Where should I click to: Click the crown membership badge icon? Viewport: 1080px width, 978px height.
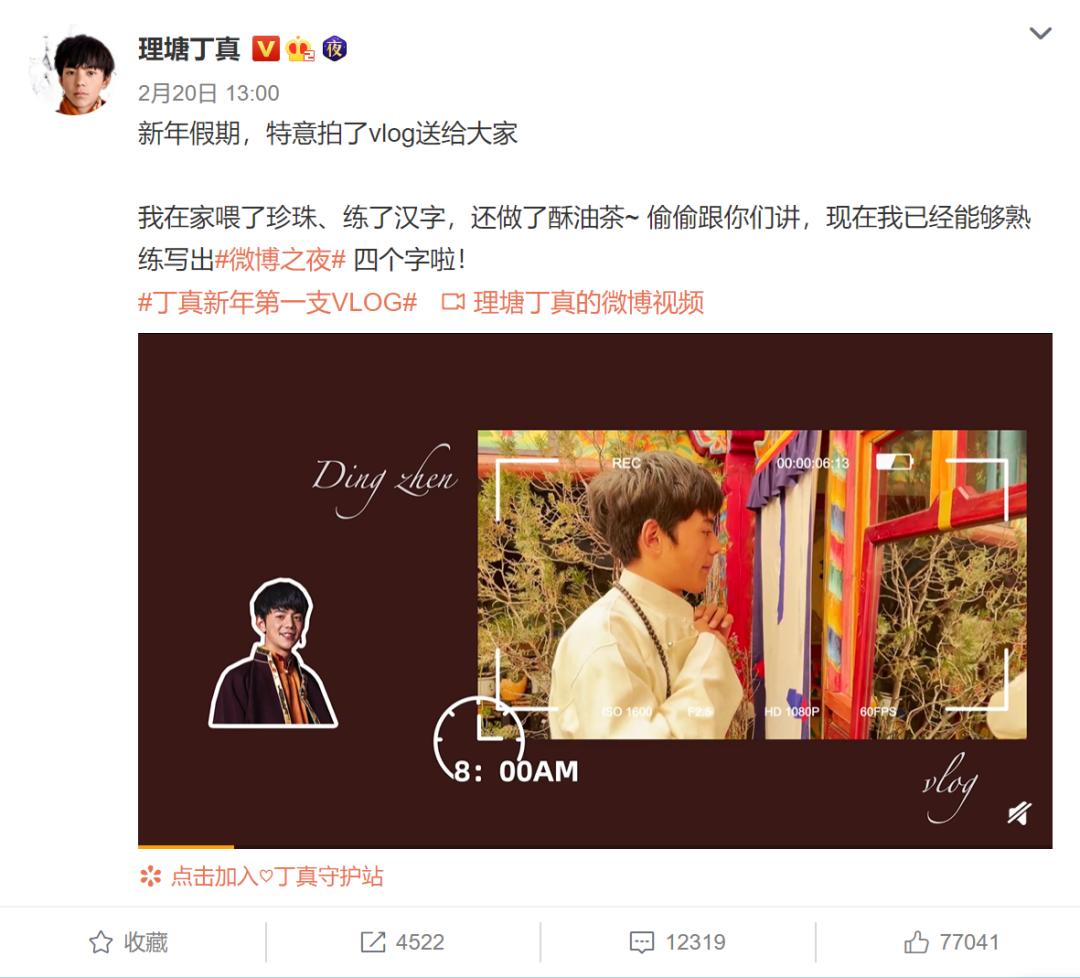(x=300, y=49)
